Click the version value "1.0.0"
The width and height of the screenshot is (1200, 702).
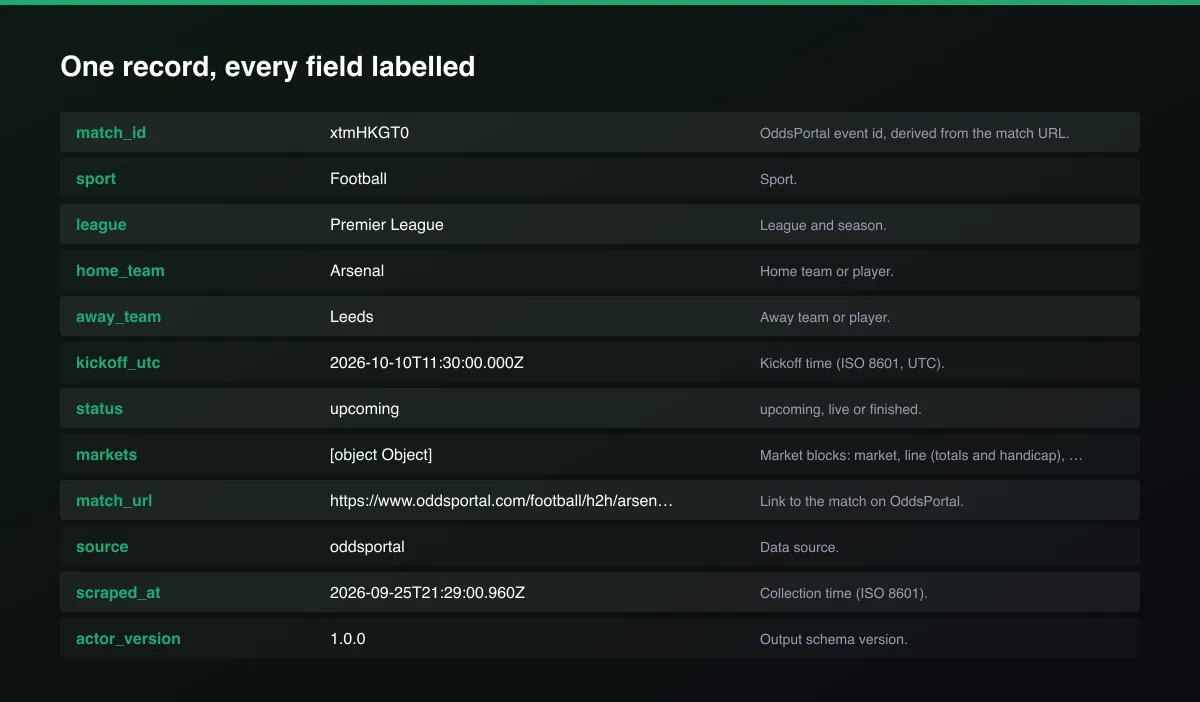tap(348, 639)
